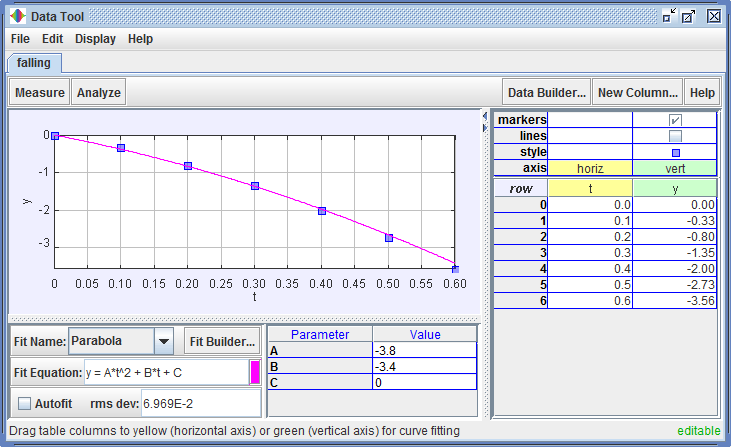Click y cell with value -2.73

(x=675, y=284)
